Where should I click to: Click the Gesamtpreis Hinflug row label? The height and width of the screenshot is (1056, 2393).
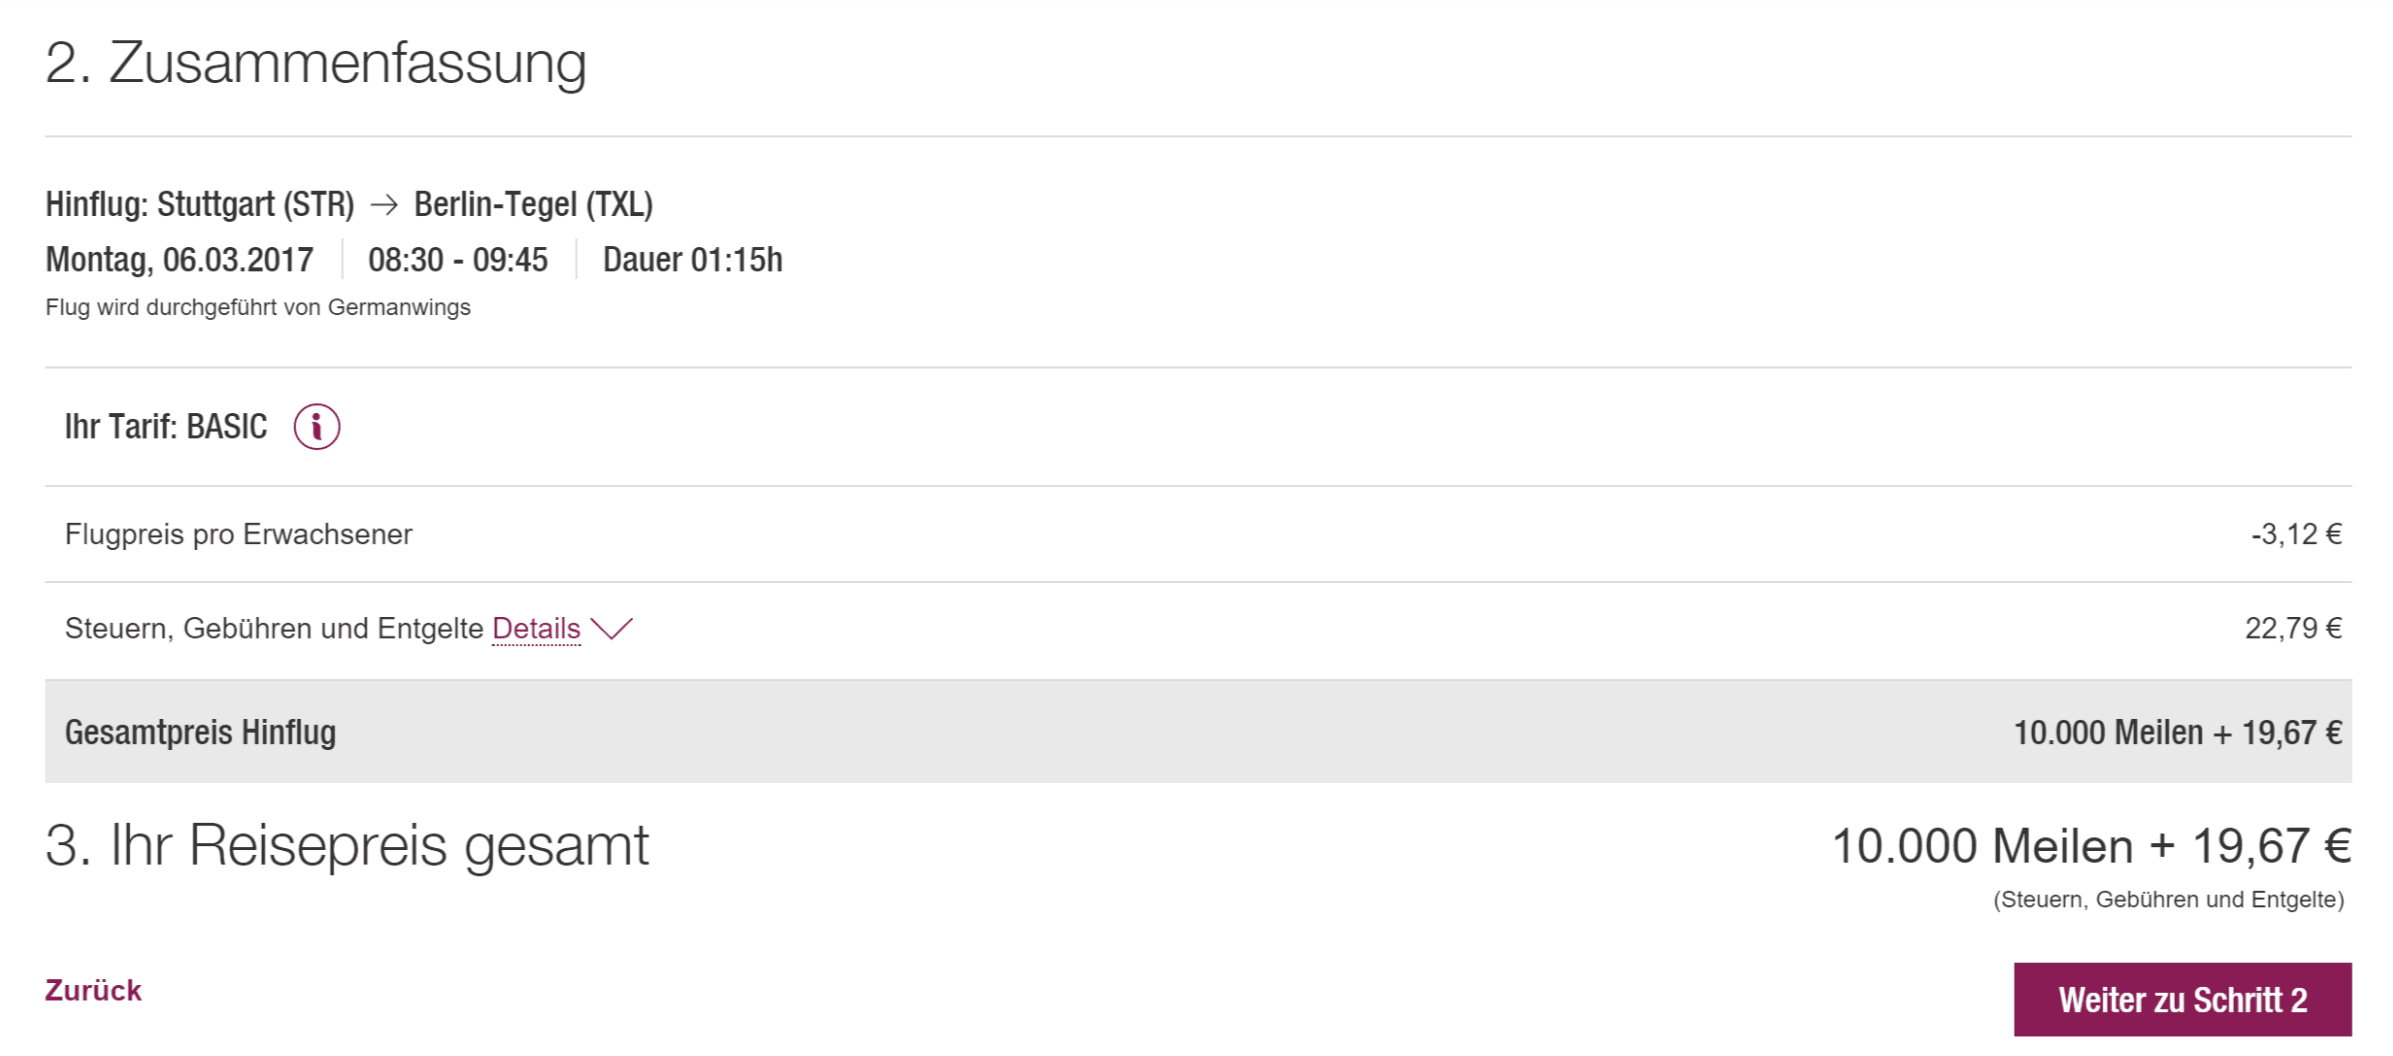200,732
